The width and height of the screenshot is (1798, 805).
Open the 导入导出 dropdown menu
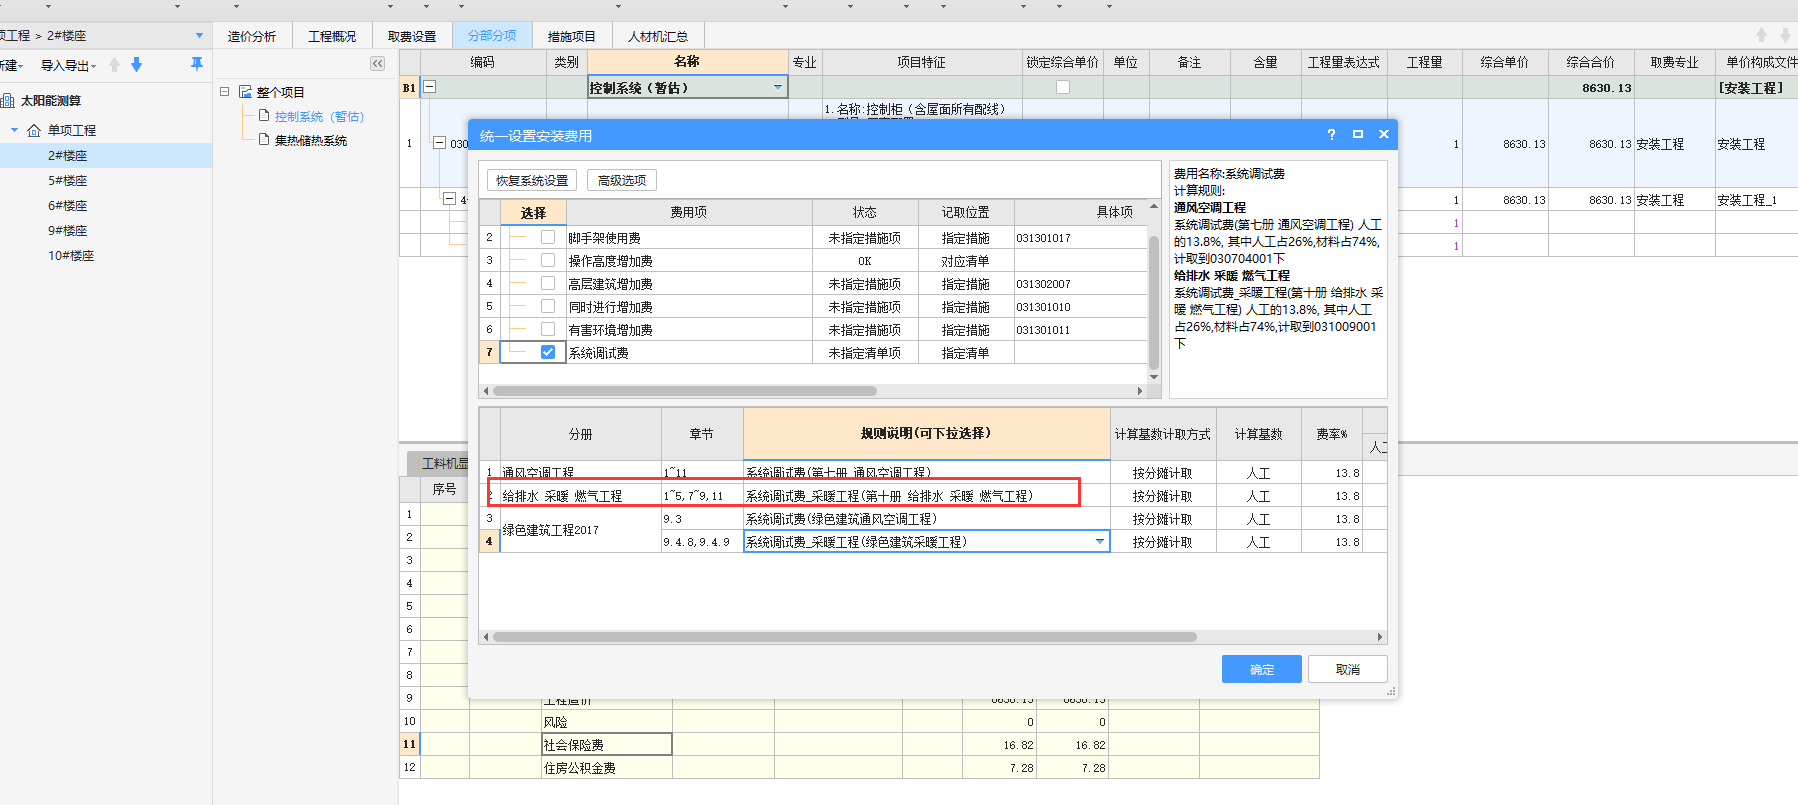[69, 65]
